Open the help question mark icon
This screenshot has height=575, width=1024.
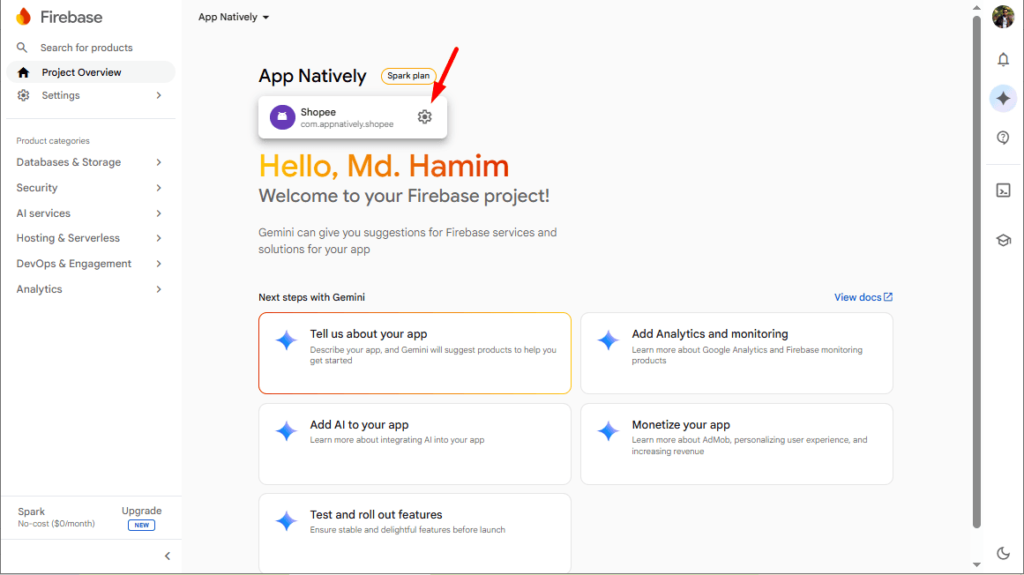(1003, 138)
